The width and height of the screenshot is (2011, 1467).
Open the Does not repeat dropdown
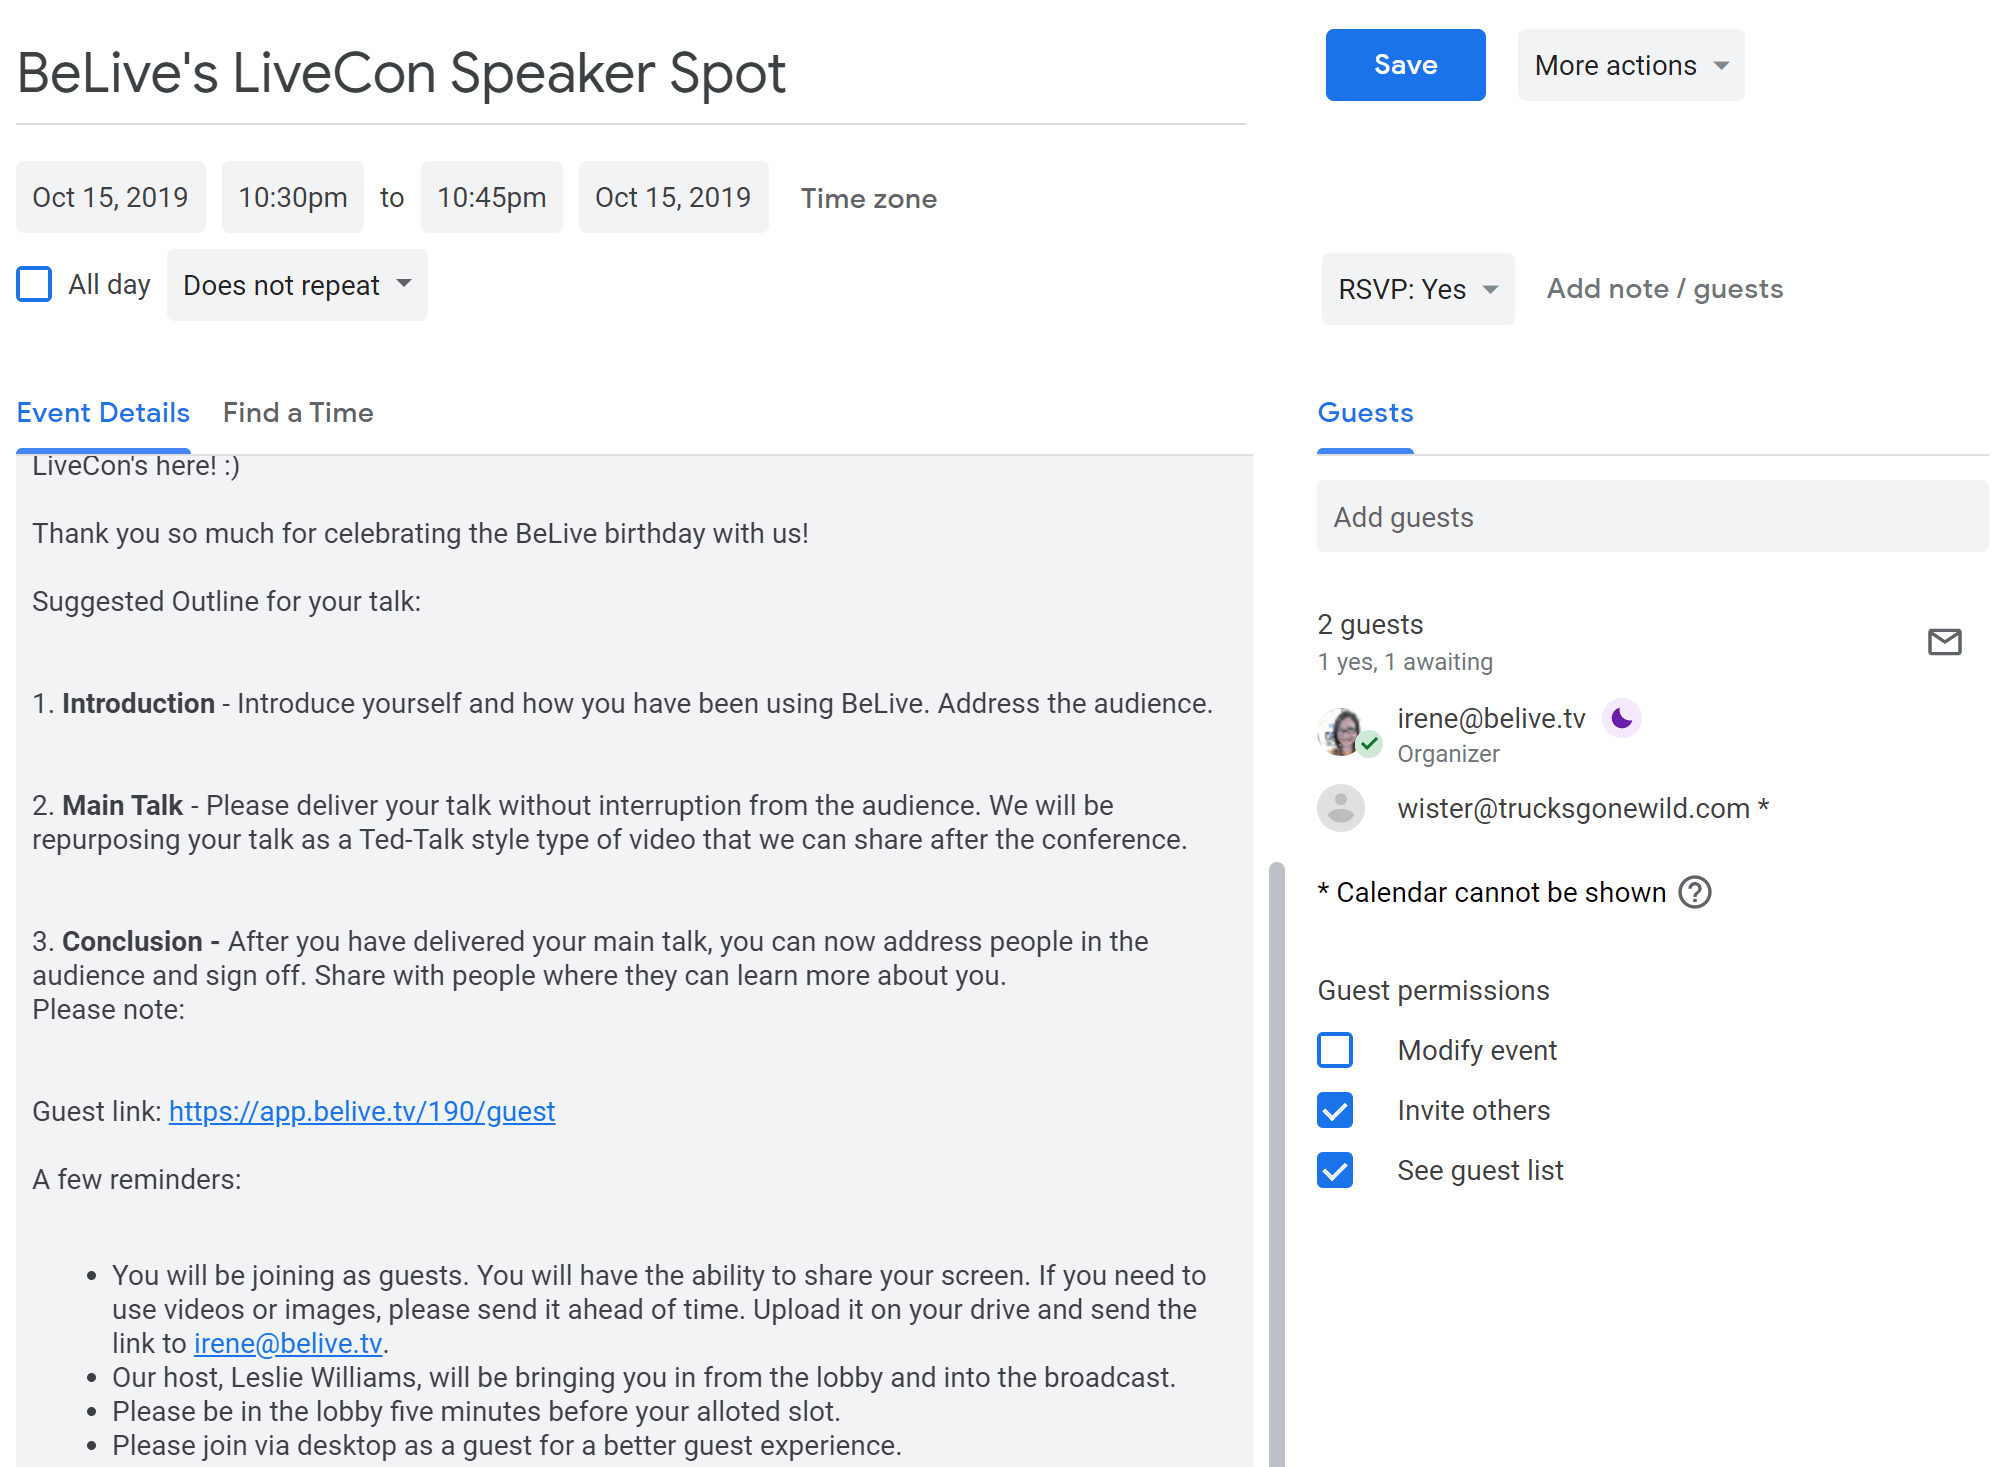[x=297, y=285]
